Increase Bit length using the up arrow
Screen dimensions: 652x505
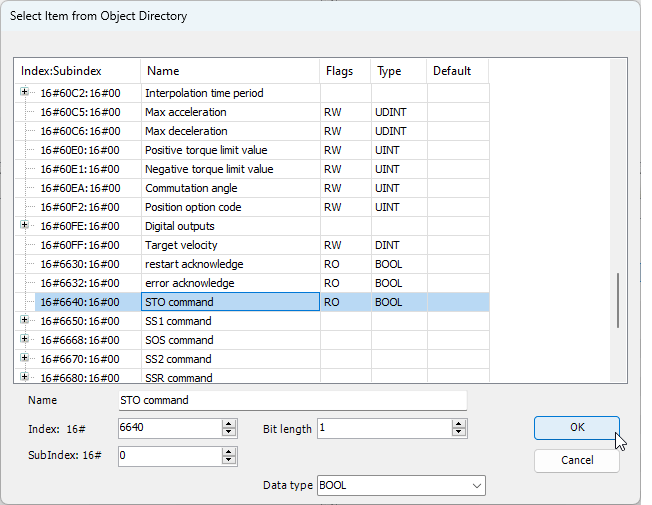click(x=459, y=424)
